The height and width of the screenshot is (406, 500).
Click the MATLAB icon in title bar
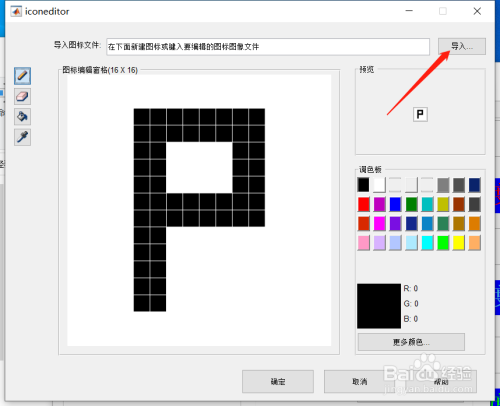(16, 12)
